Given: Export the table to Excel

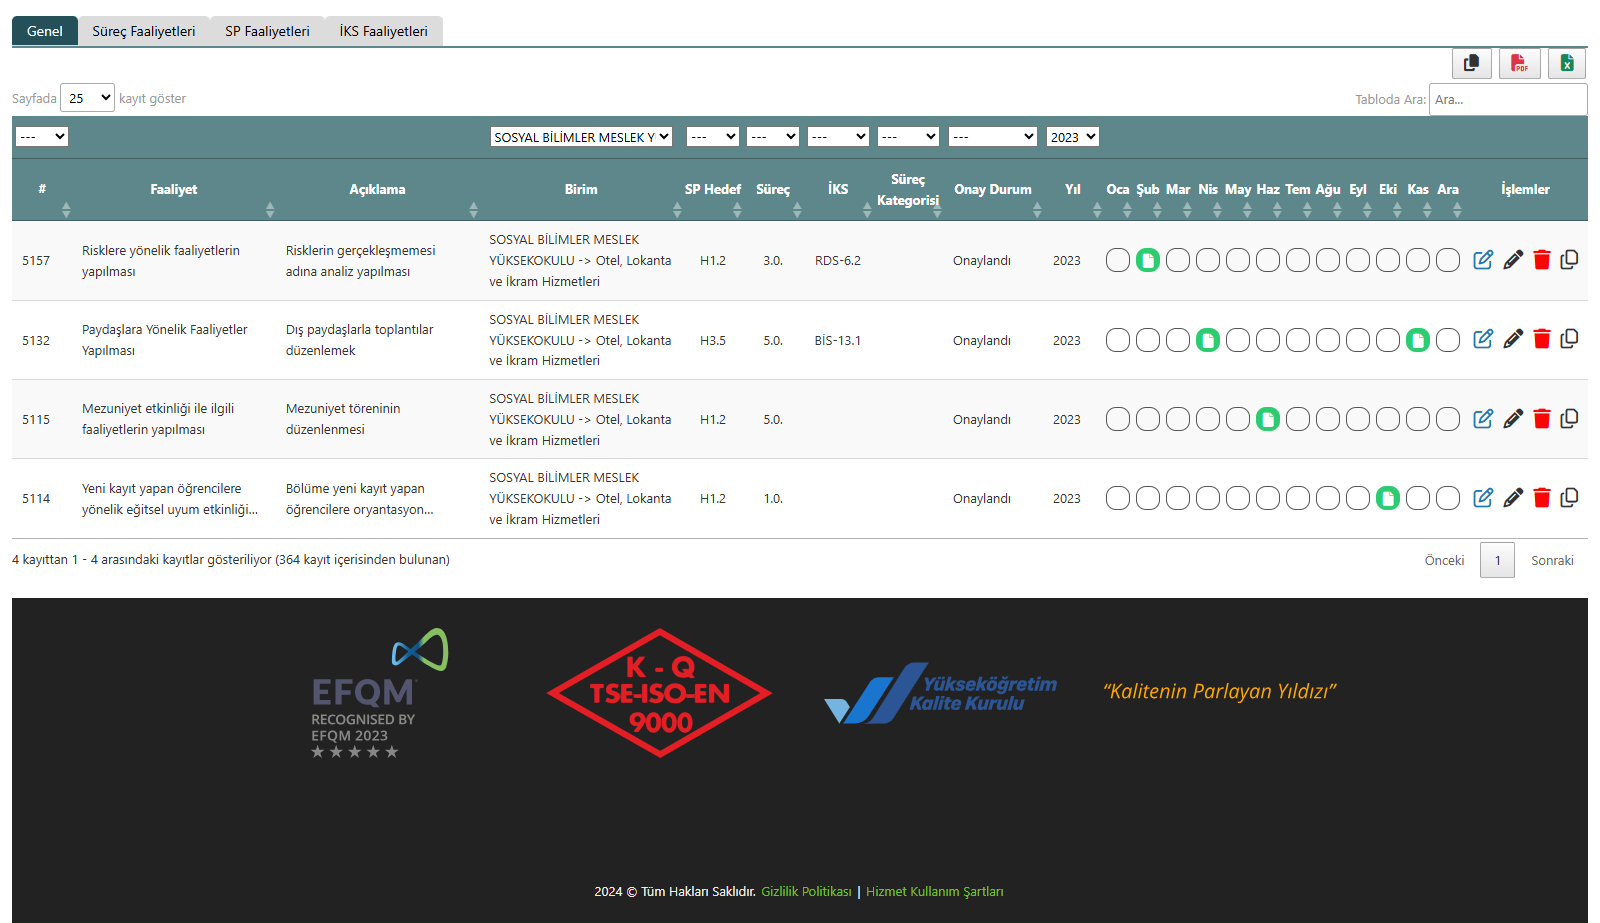Looking at the screenshot, I should [1567, 63].
